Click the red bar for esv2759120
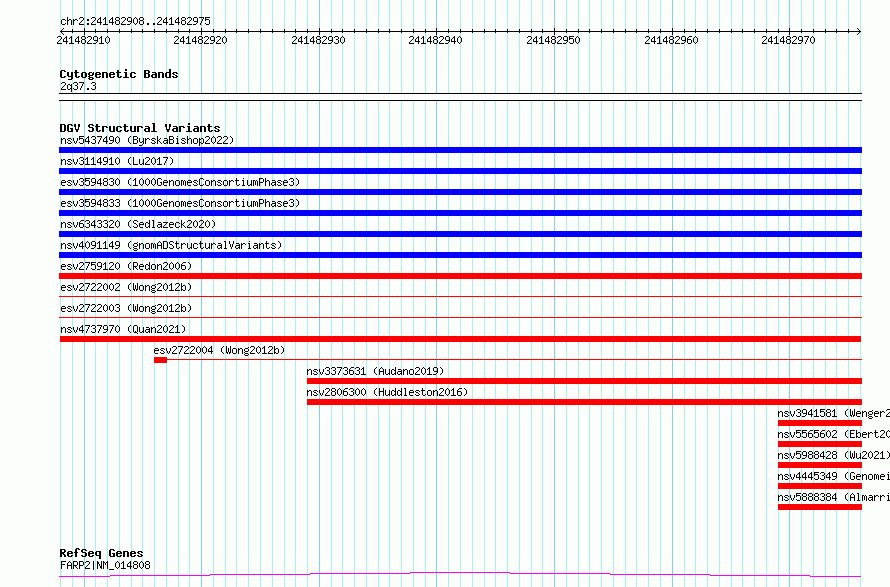The width and height of the screenshot is (890, 587). pyautogui.click(x=460, y=276)
